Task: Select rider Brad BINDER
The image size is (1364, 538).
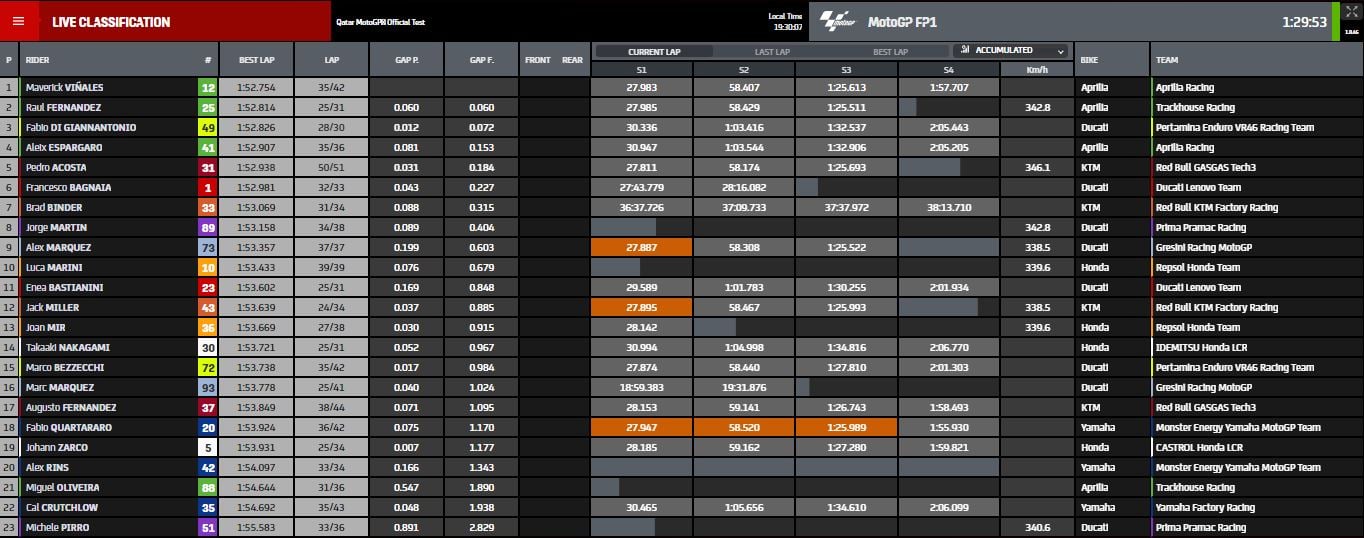Action: click(x=54, y=207)
